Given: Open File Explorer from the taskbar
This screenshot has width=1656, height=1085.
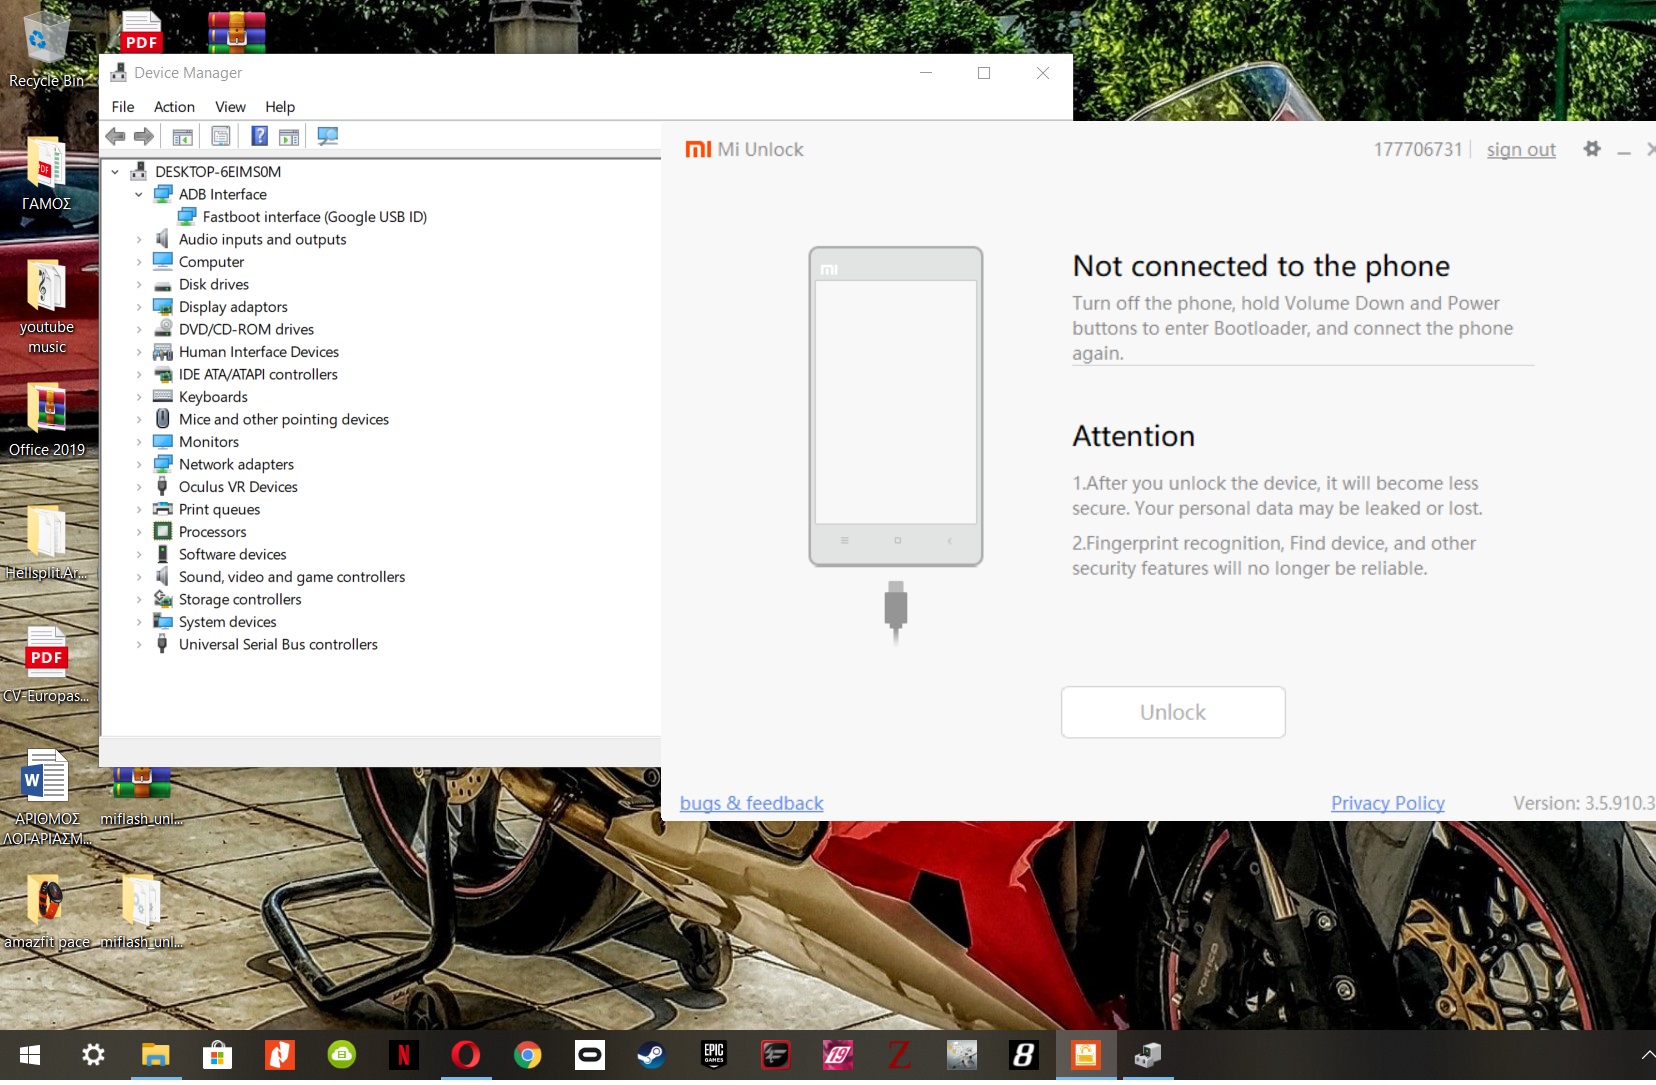Looking at the screenshot, I should [x=155, y=1055].
